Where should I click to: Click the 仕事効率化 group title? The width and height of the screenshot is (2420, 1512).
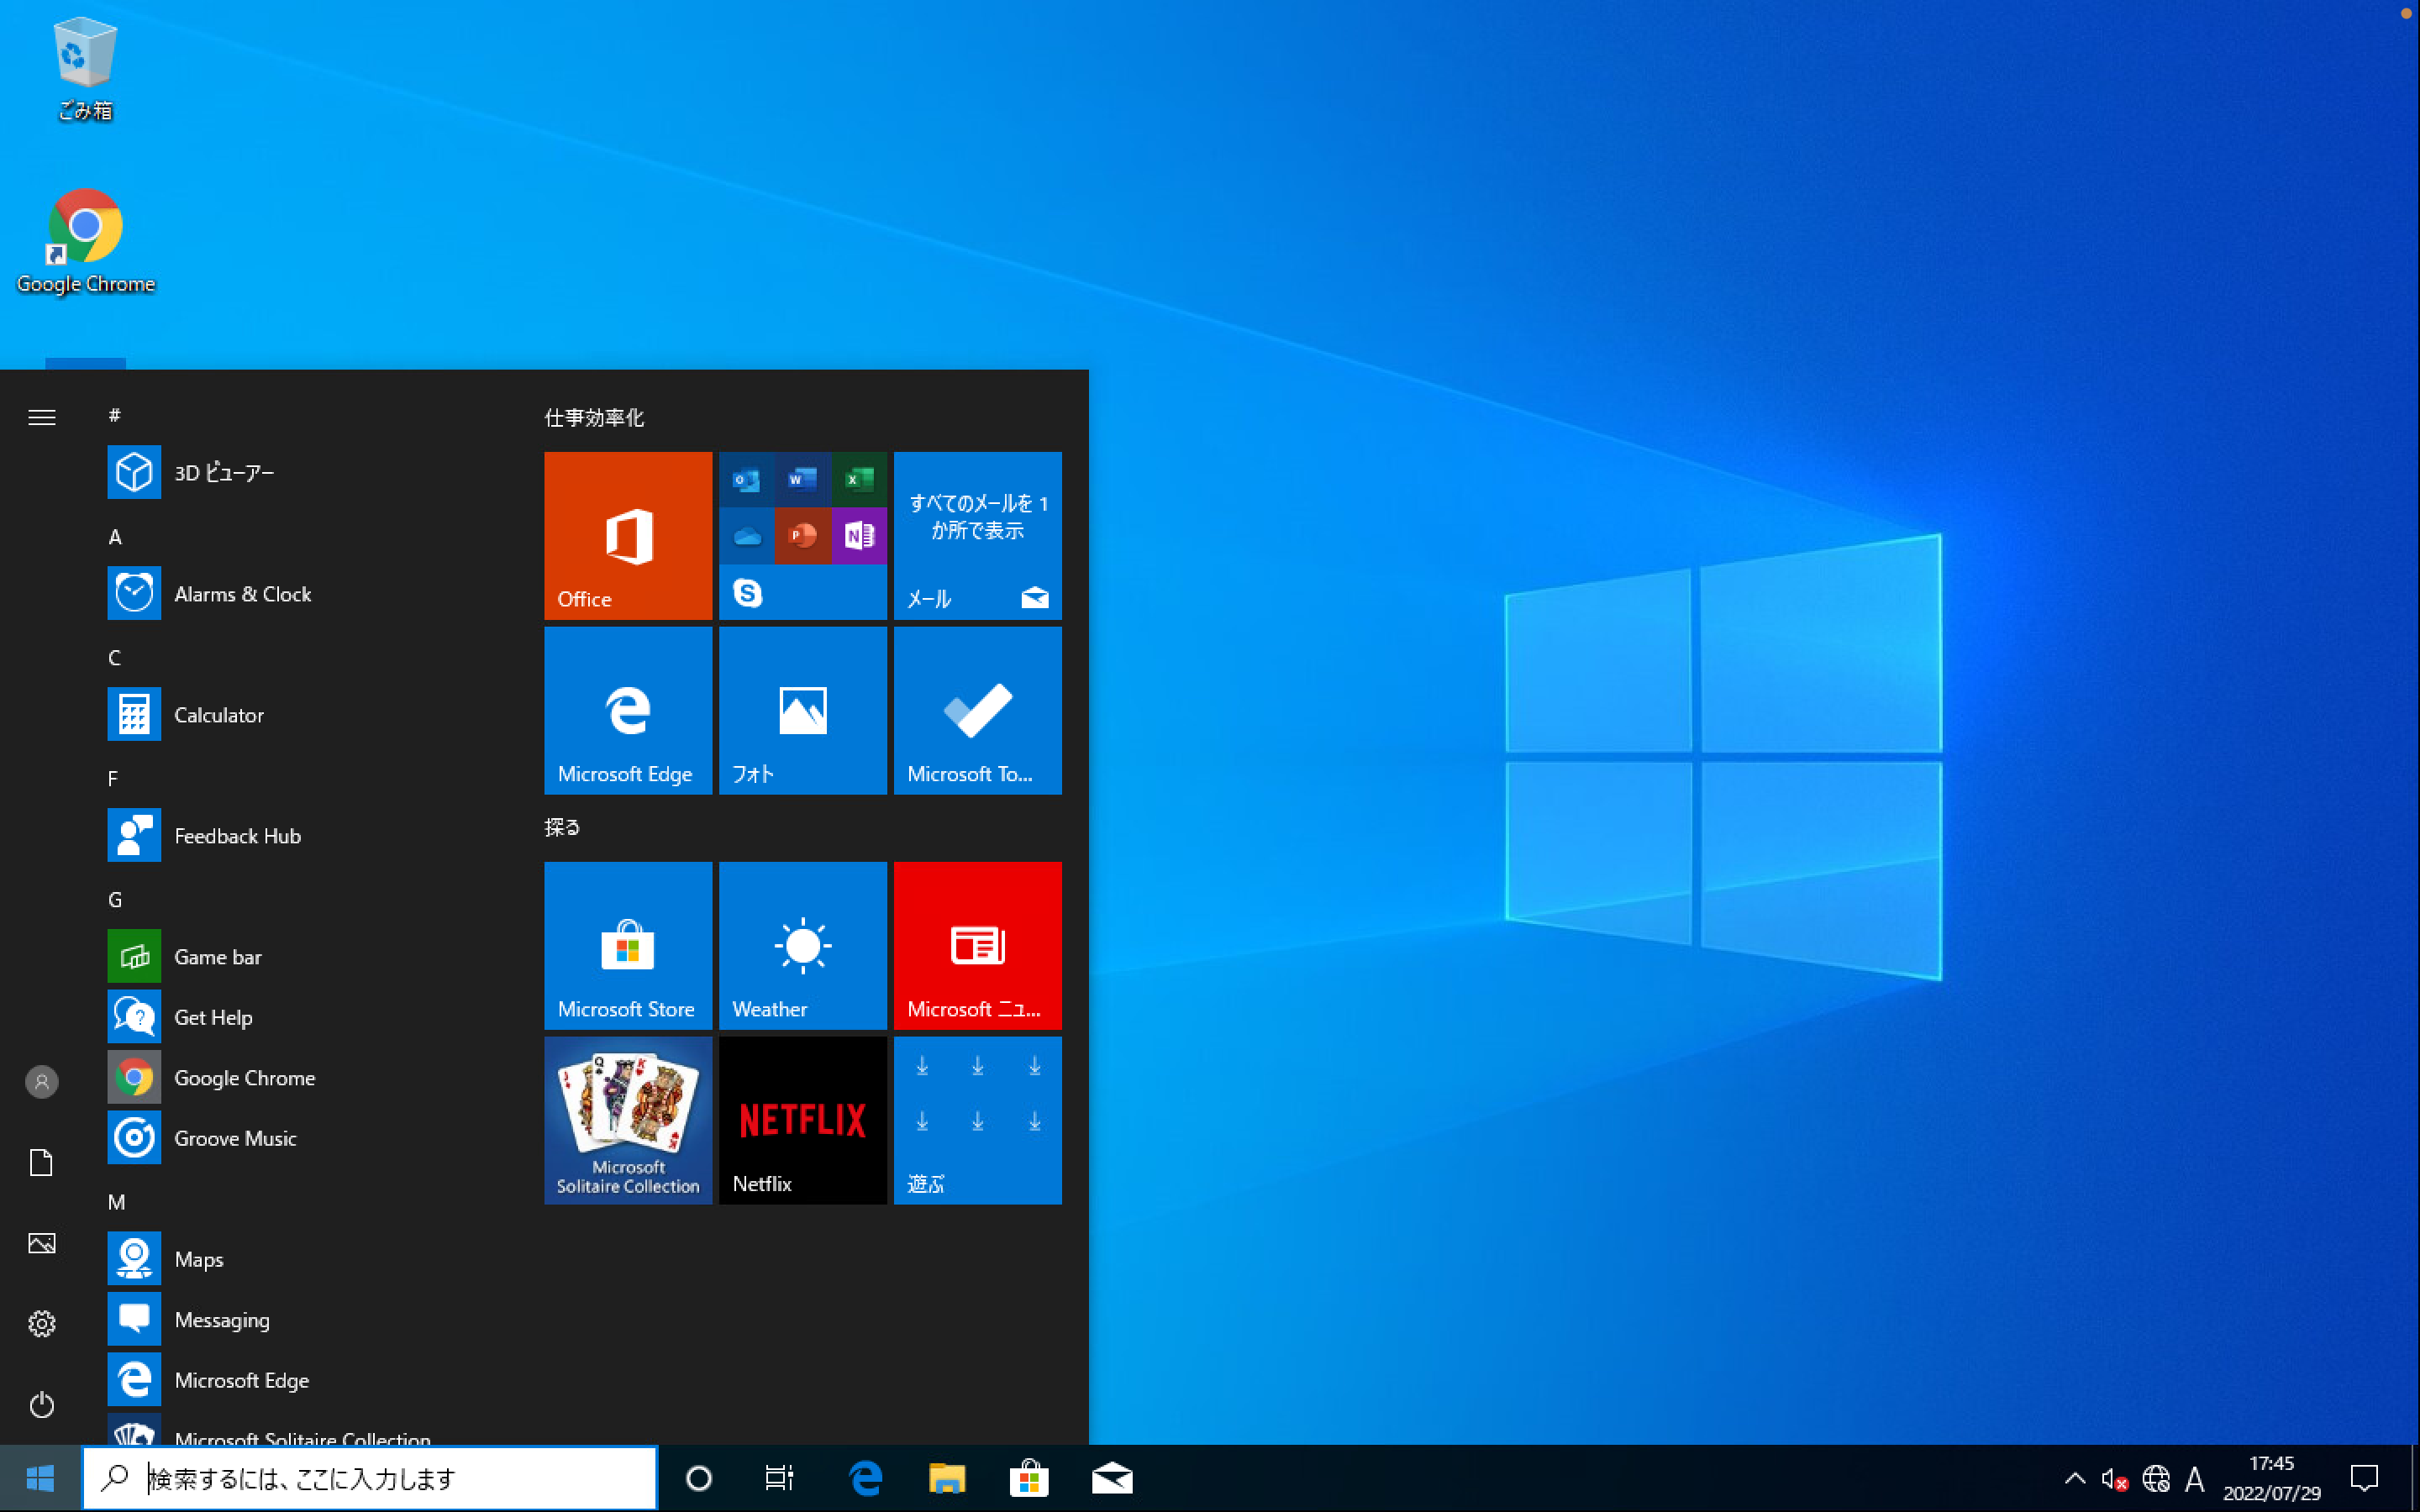click(594, 417)
